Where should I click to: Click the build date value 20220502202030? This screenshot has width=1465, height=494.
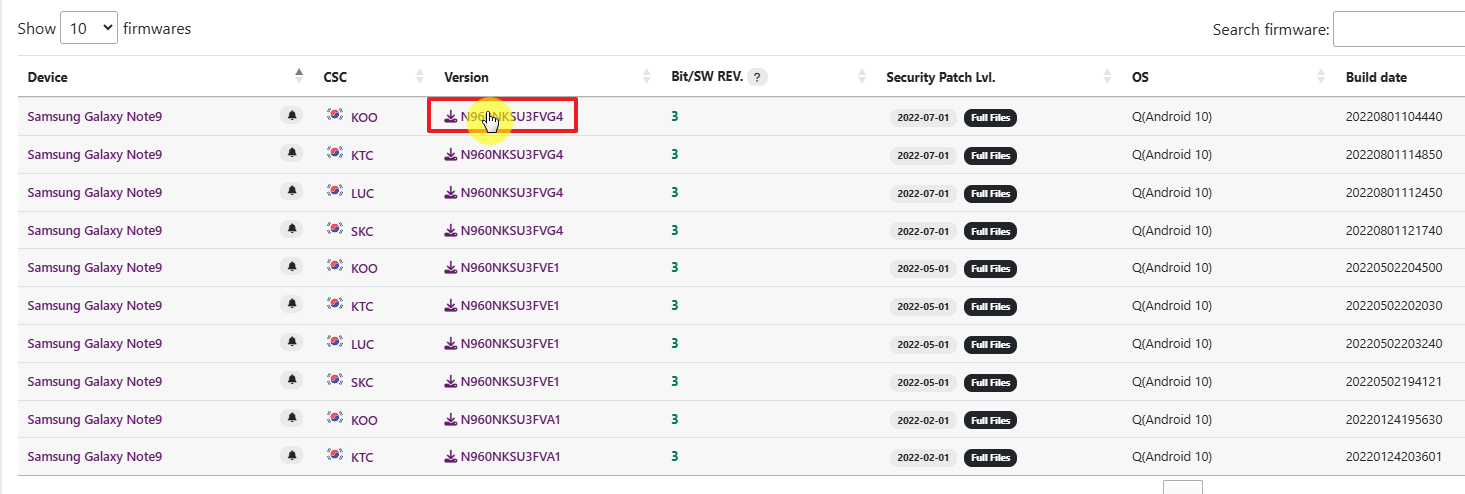coord(1394,305)
